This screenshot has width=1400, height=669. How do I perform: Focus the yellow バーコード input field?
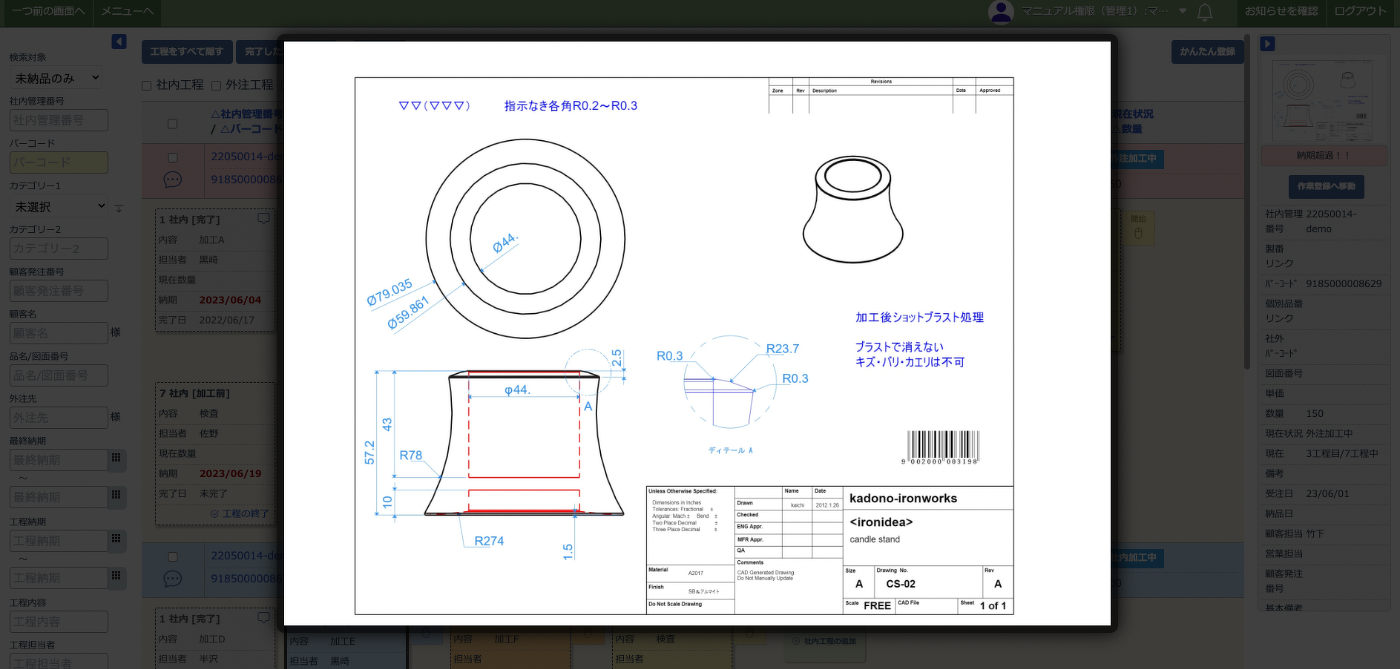tap(58, 162)
